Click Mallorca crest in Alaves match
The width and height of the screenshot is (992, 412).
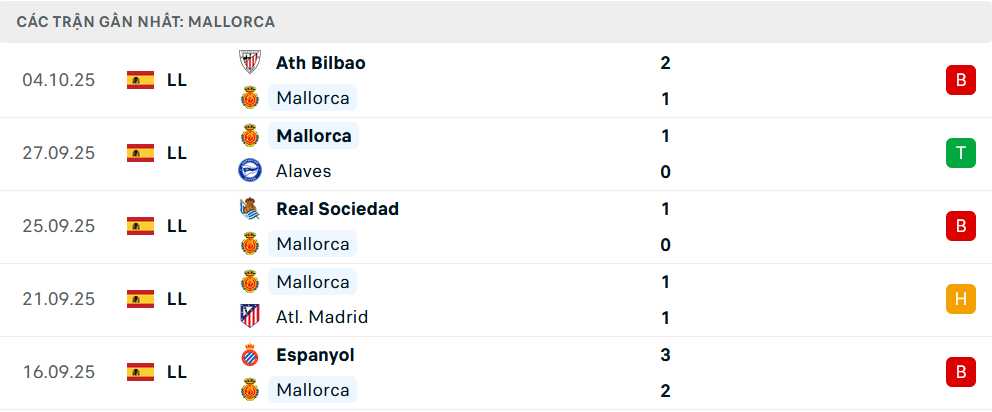[249, 136]
